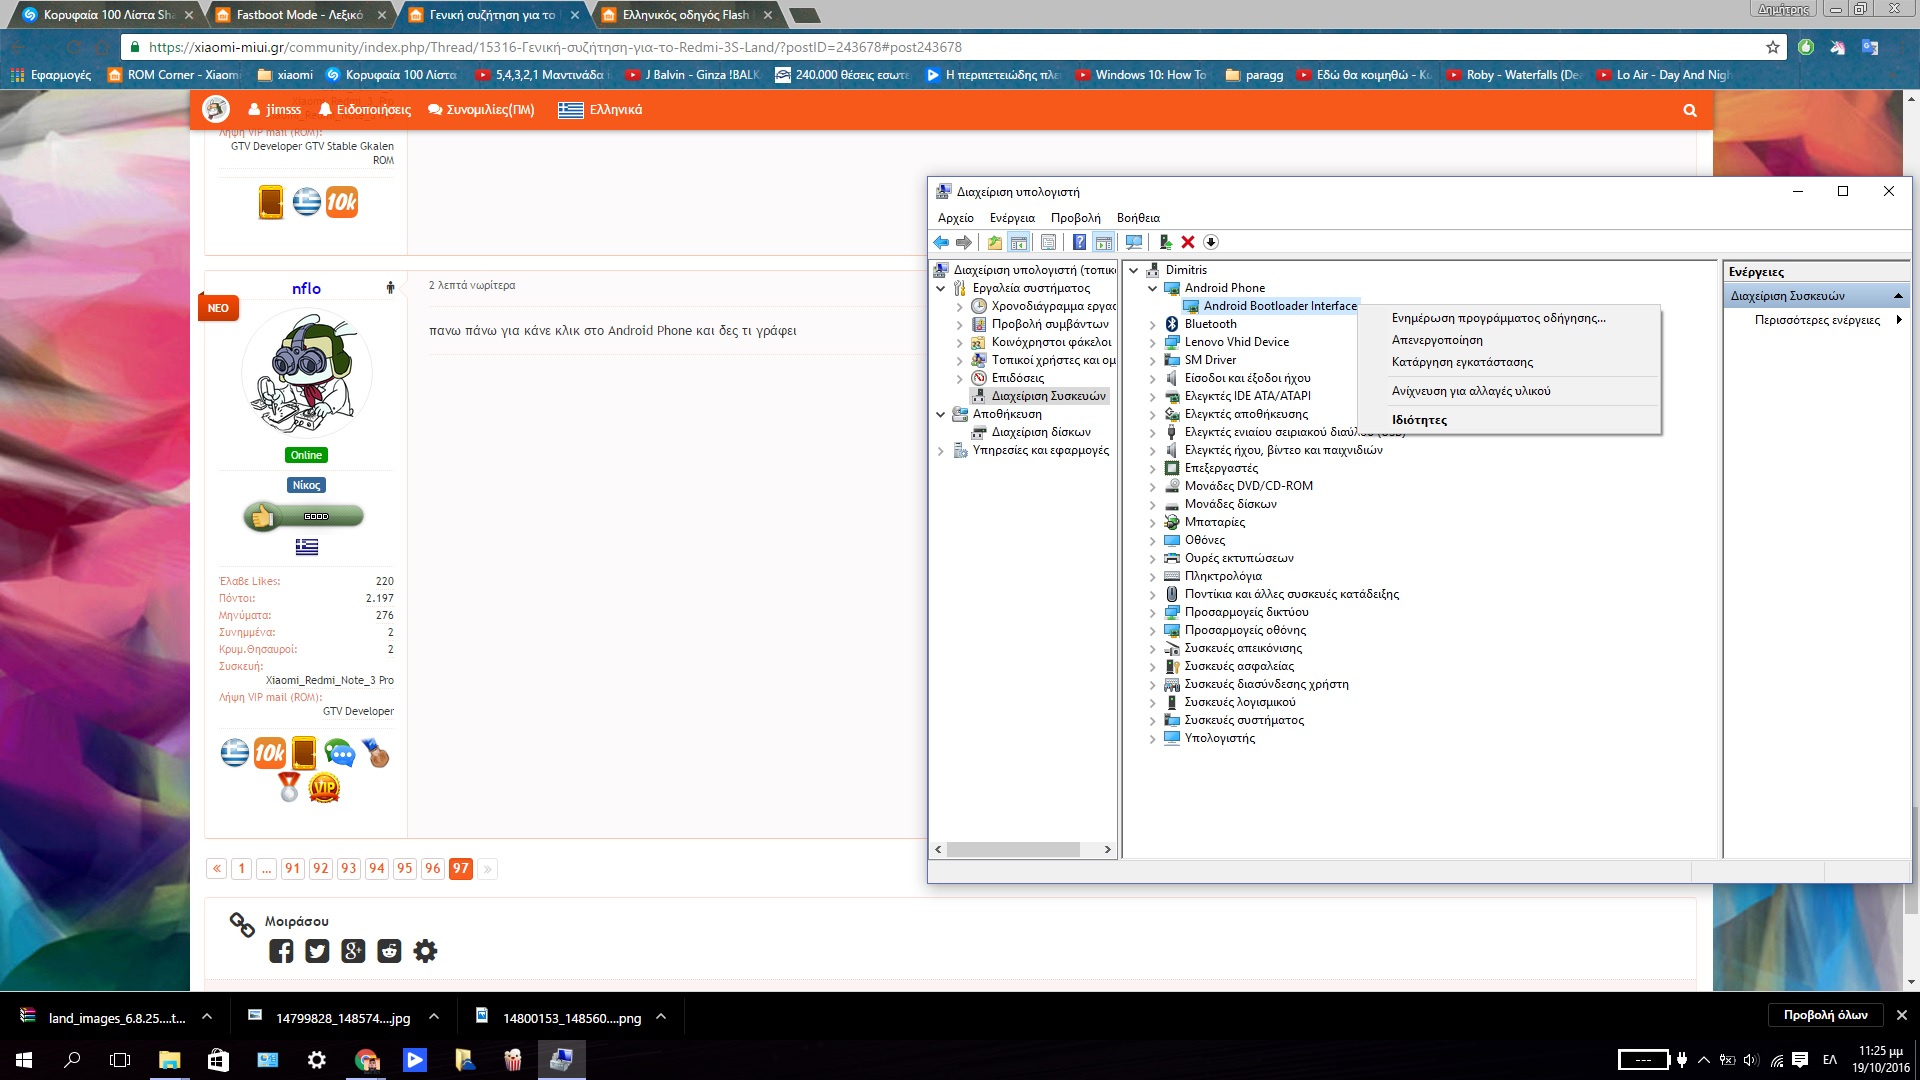This screenshot has height=1080, width=1920.
Task: Open the Ενέργεια menu in menu bar
Action: [1011, 218]
